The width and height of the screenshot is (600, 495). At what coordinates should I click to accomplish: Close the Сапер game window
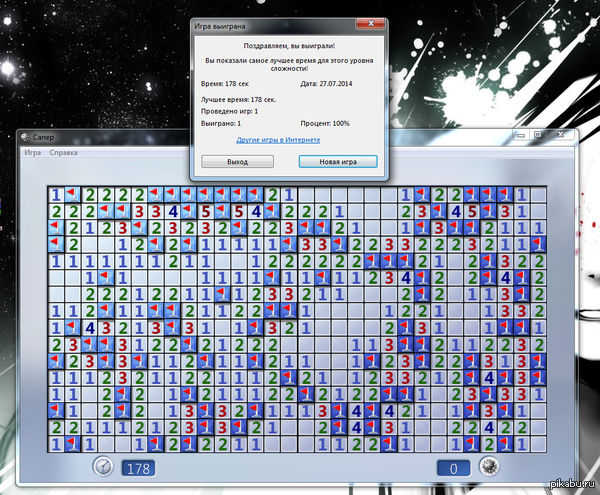coord(558,135)
